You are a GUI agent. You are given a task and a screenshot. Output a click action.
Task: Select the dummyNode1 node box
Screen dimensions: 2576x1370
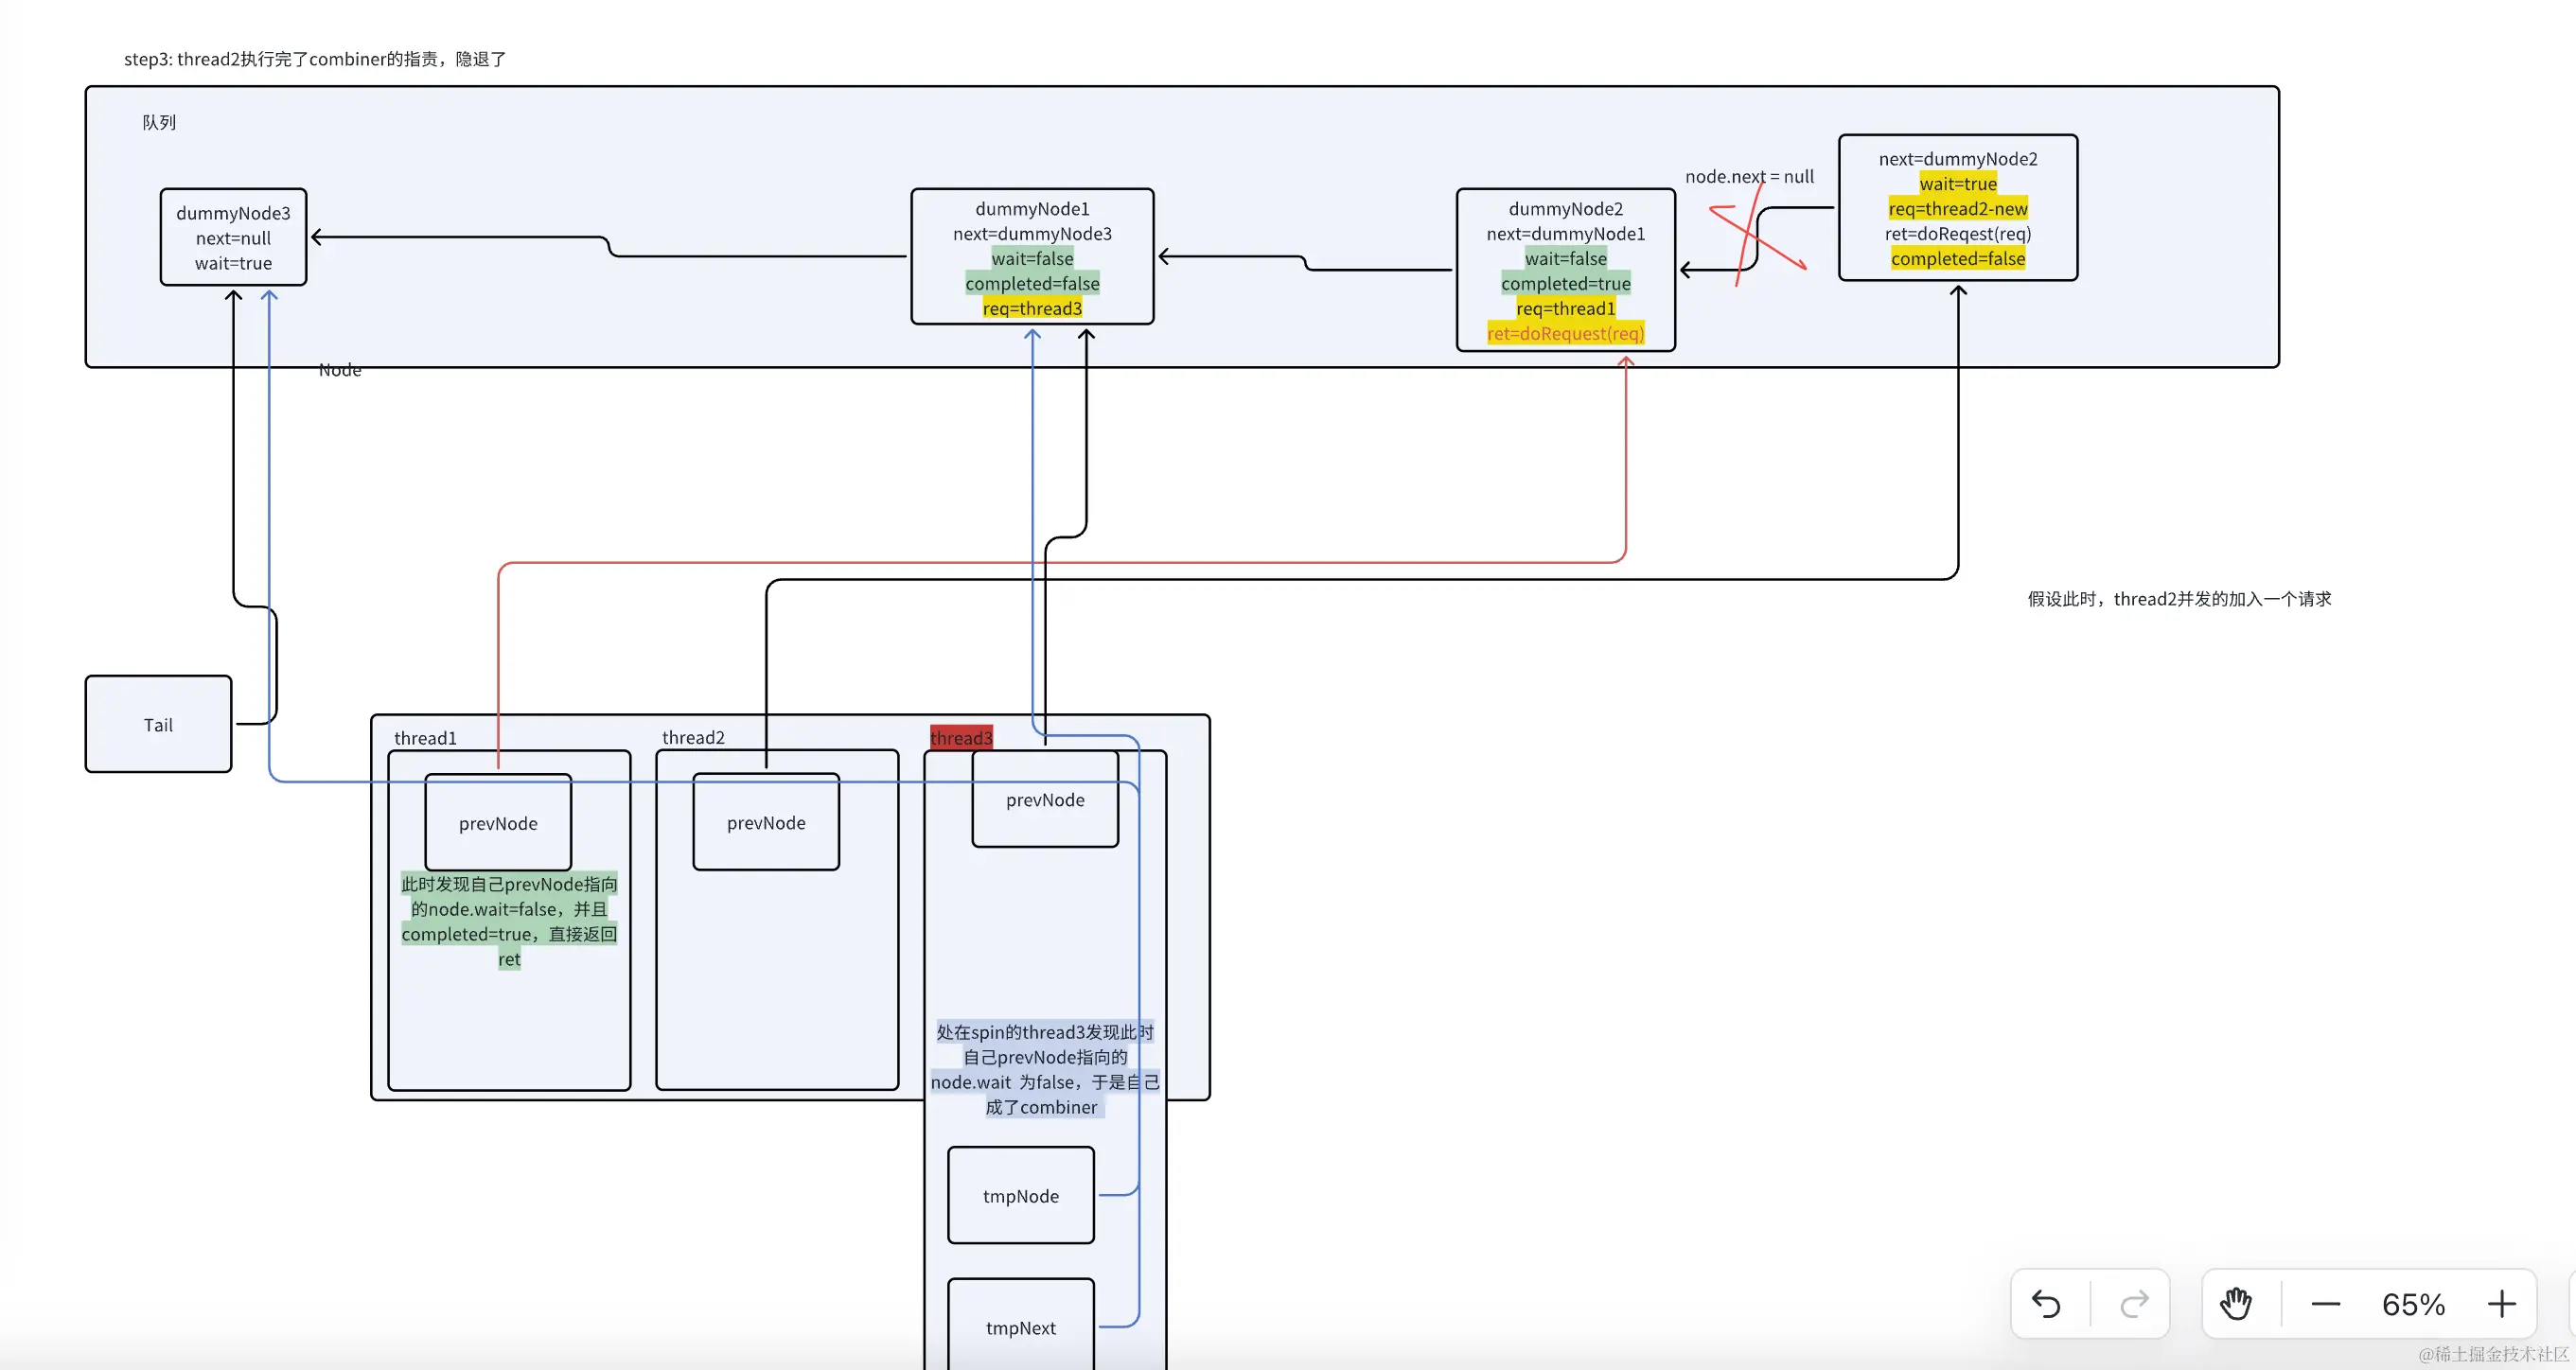coord(1032,257)
